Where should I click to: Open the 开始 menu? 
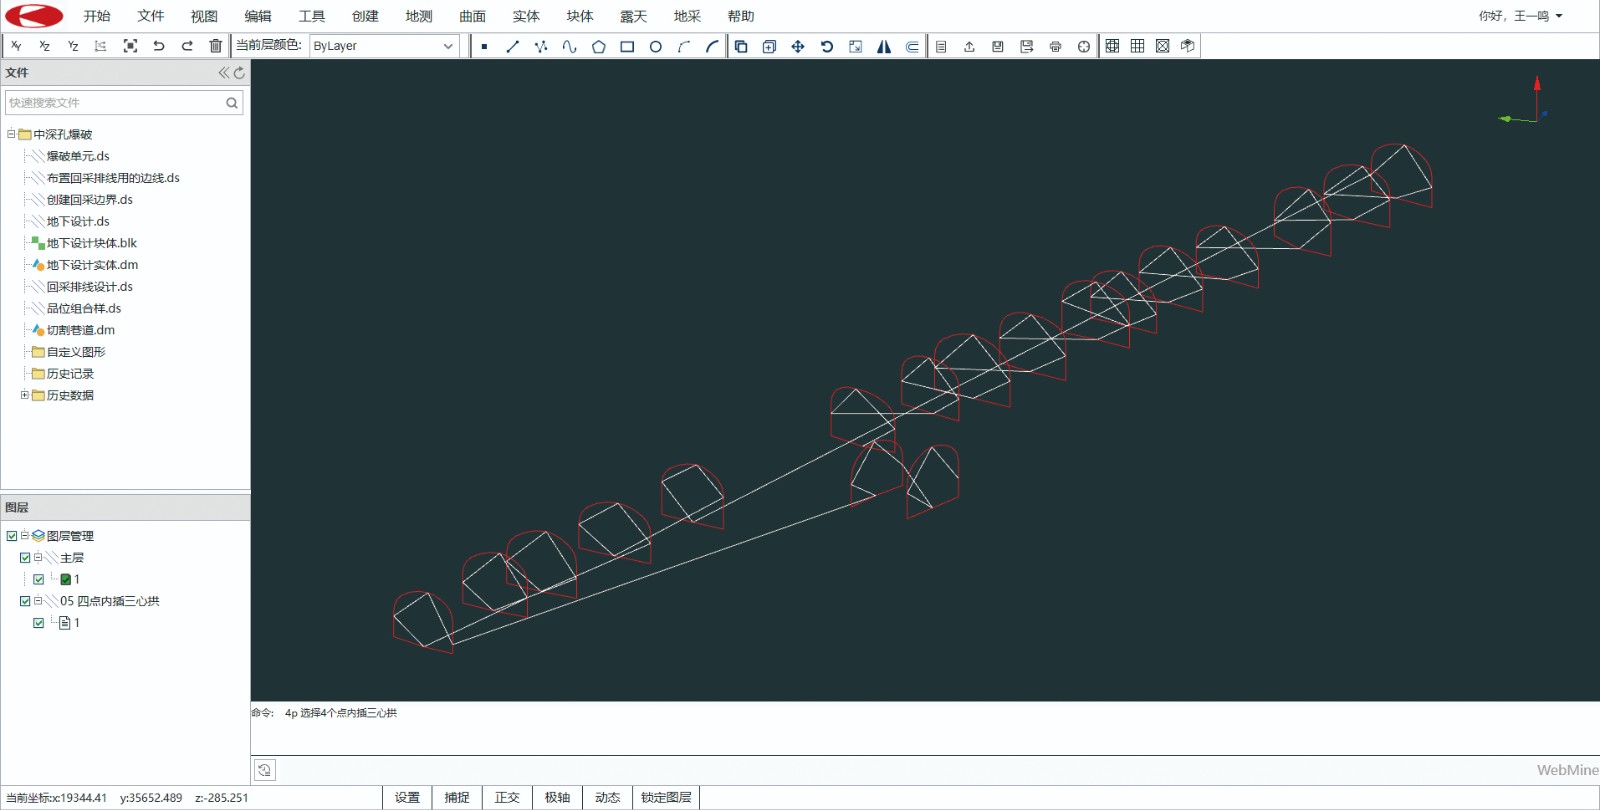coord(97,16)
